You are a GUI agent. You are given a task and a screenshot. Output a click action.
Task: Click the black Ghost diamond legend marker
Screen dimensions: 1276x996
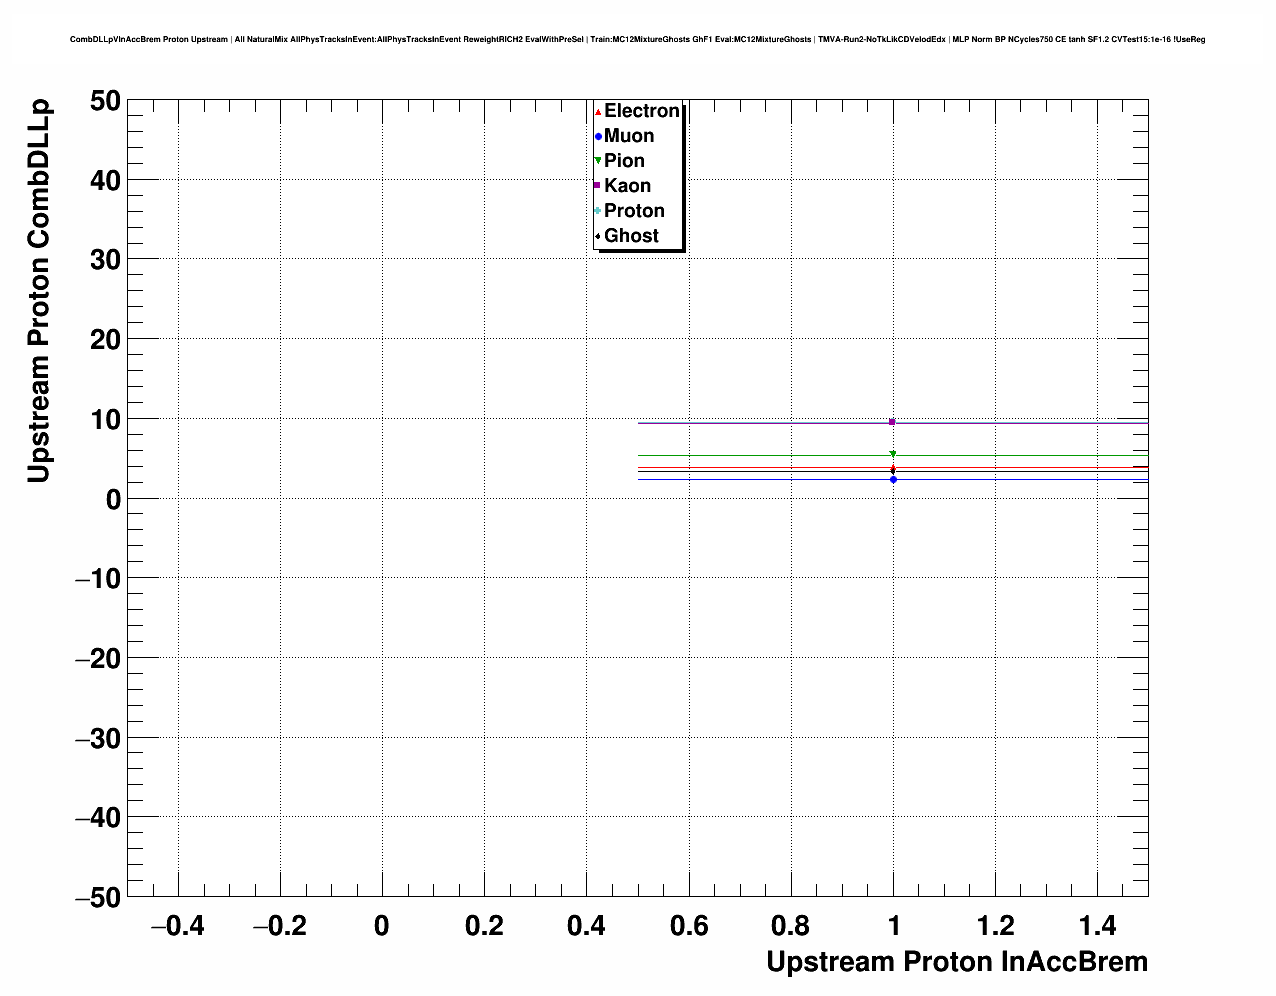point(598,236)
